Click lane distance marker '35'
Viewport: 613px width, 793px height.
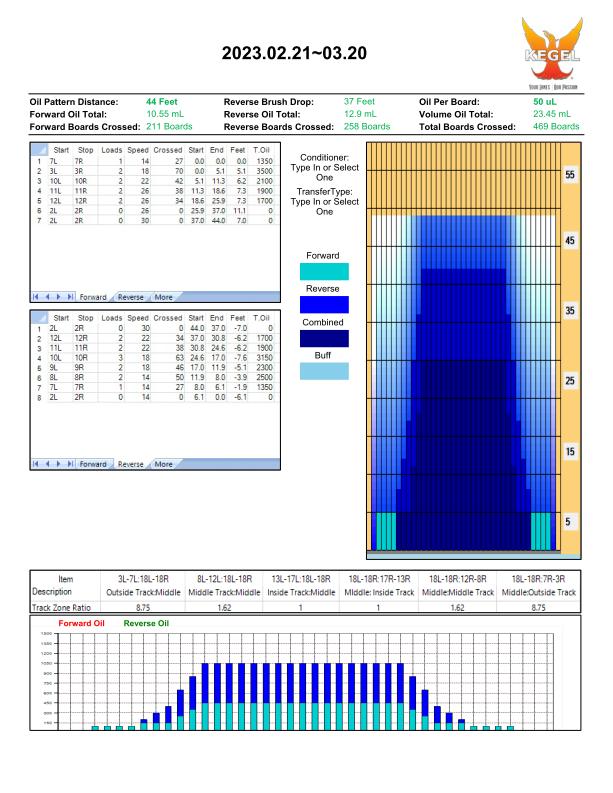[570, 311]
